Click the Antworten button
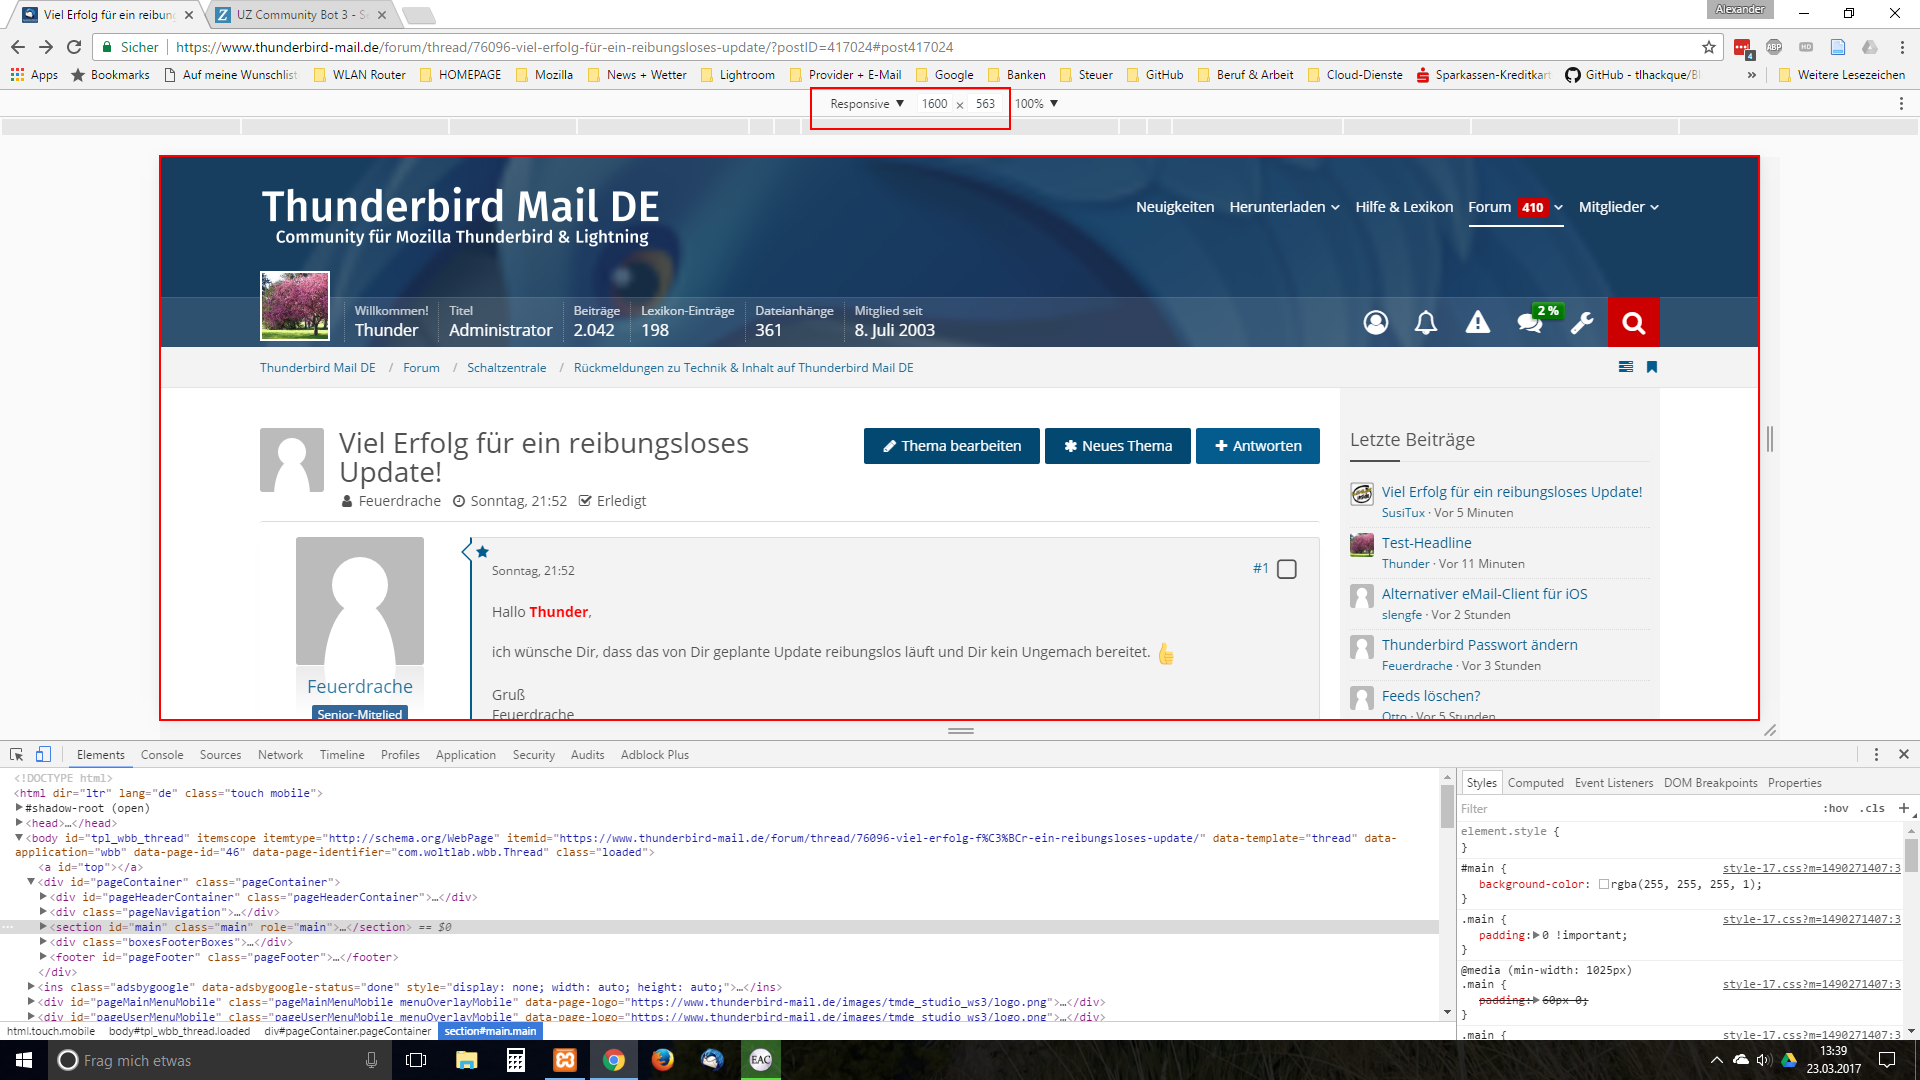The image size is (1920, 1080). 1257,446
